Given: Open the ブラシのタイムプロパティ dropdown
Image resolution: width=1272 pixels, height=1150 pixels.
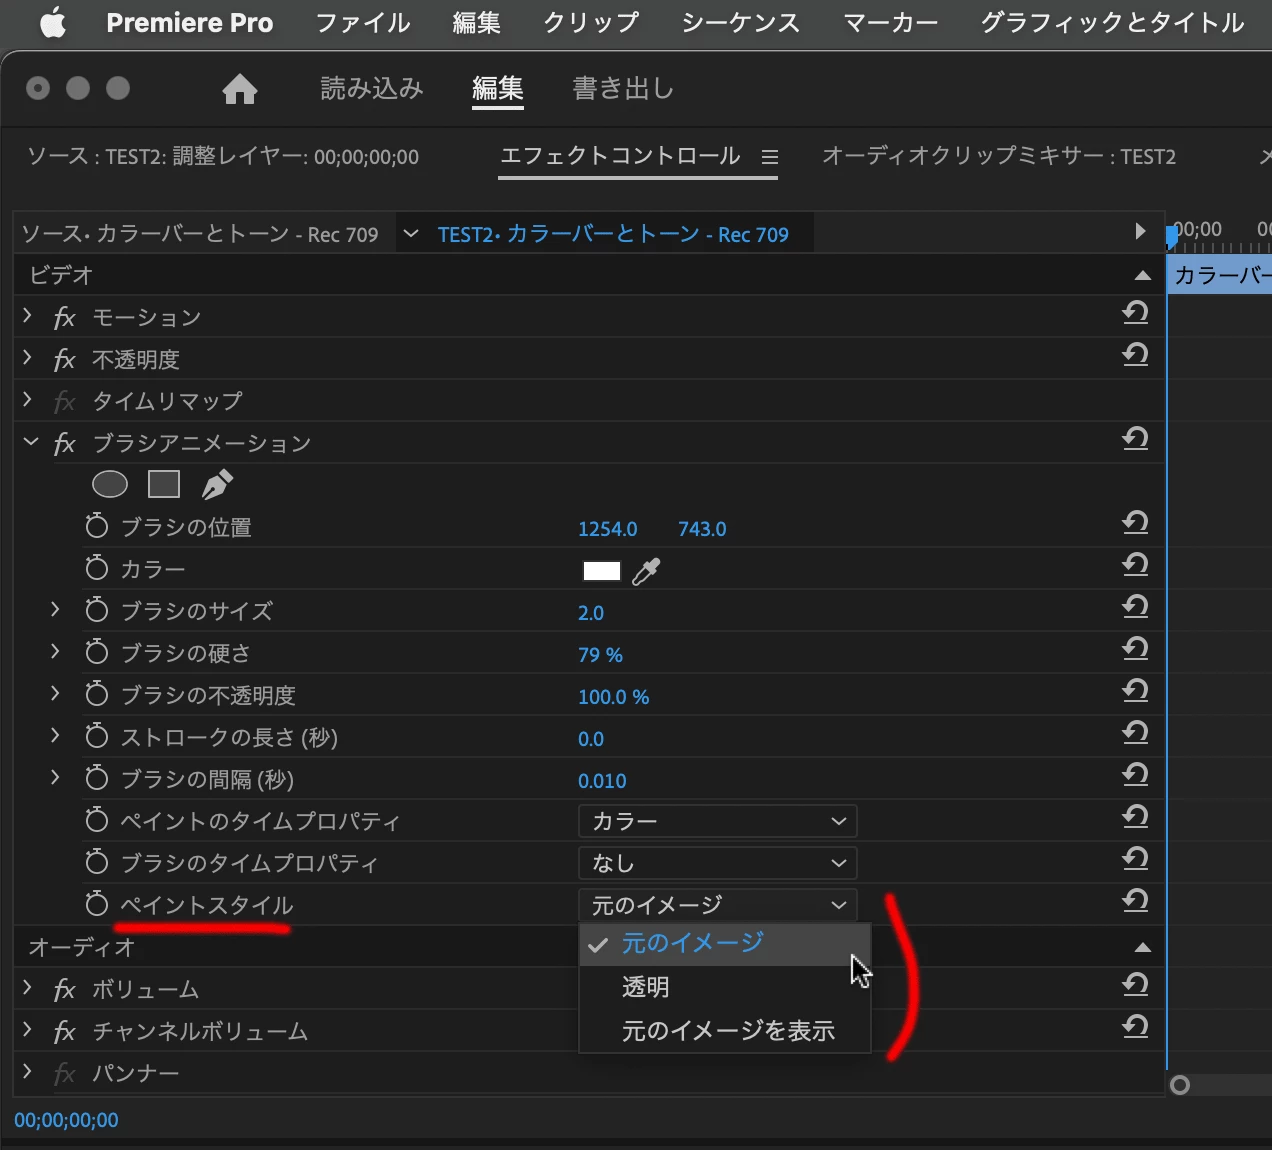Looking at the screenshot, I should 718,863.
